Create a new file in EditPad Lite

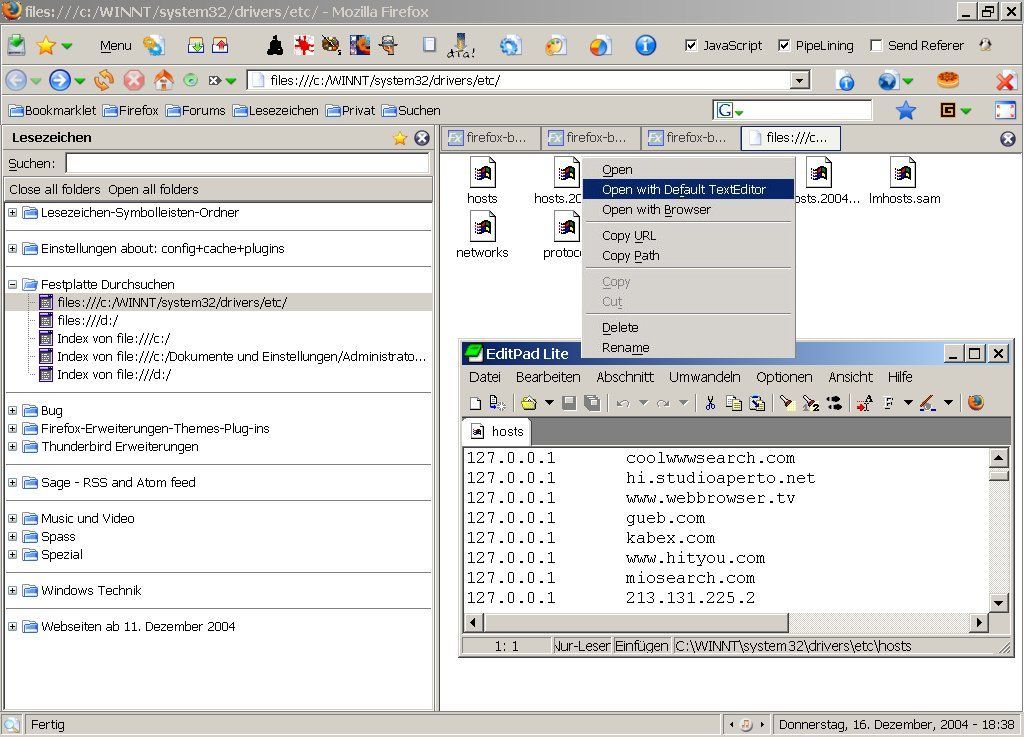475,403
